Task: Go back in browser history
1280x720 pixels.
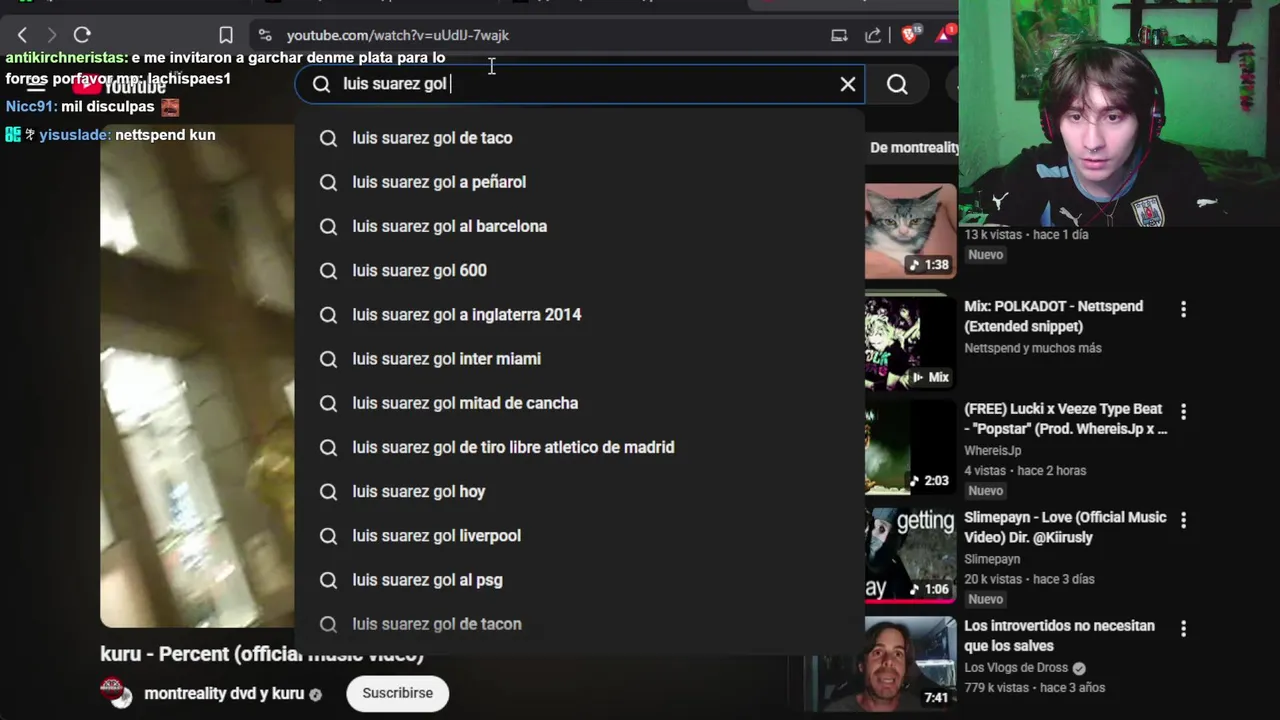Action: tap(22, 35)
